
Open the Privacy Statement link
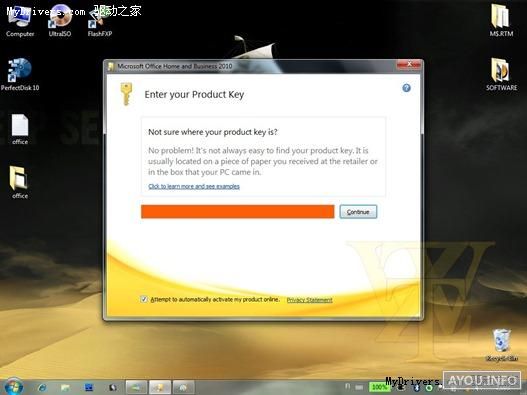pos(309,300)
